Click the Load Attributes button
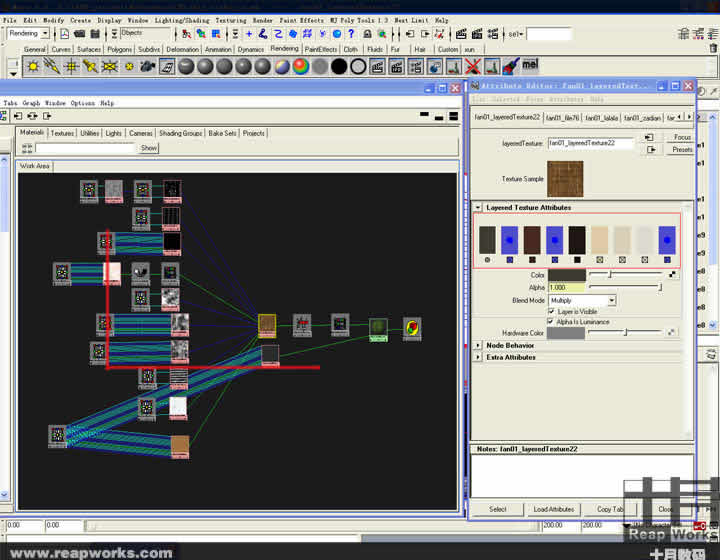720x560 pixels. point(553,509)
